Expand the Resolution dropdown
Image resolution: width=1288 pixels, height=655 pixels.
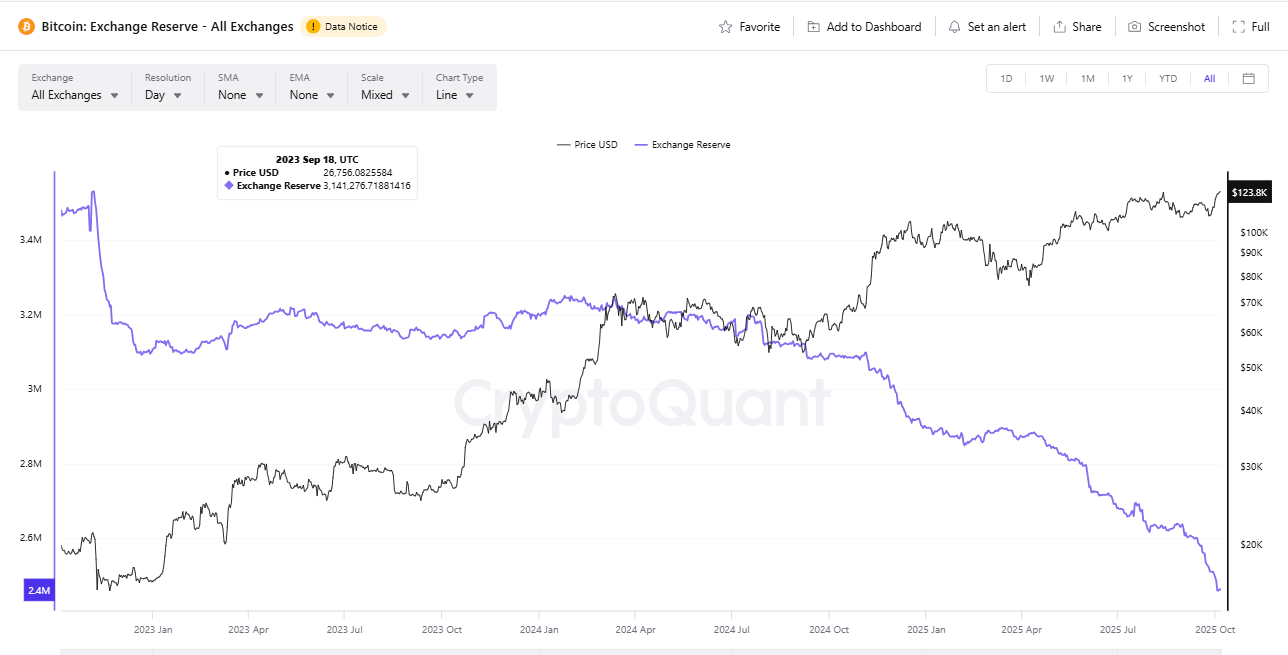click(164, 95)
